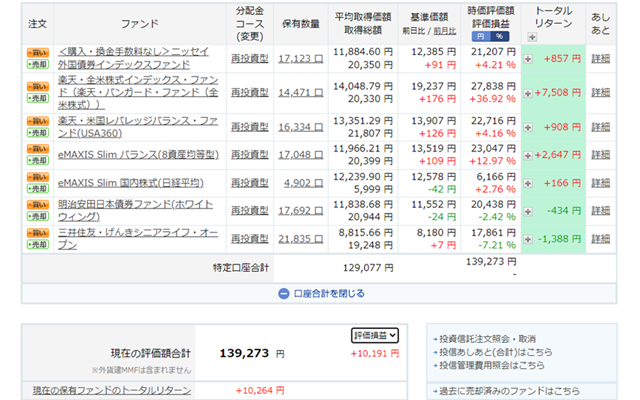This screenshot has width=640, height=400.
Task: Click holding quantity 17,048 口 link
Action: (300, 155)
